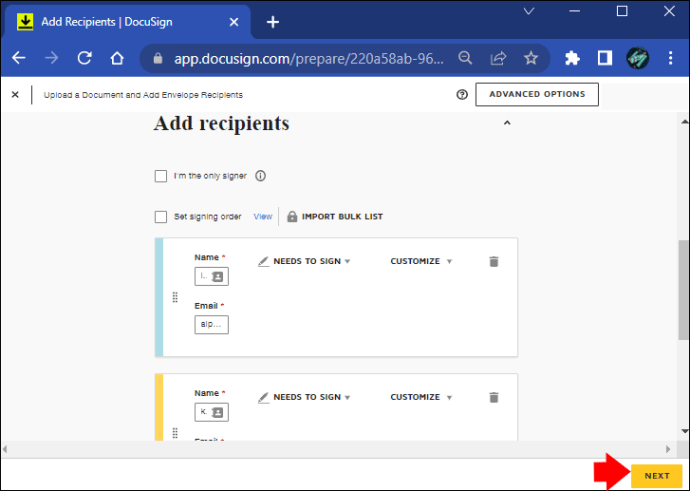Click the scroll up arrow
The height and width of the screenshot is (491, 690).
tap(684, 121)
